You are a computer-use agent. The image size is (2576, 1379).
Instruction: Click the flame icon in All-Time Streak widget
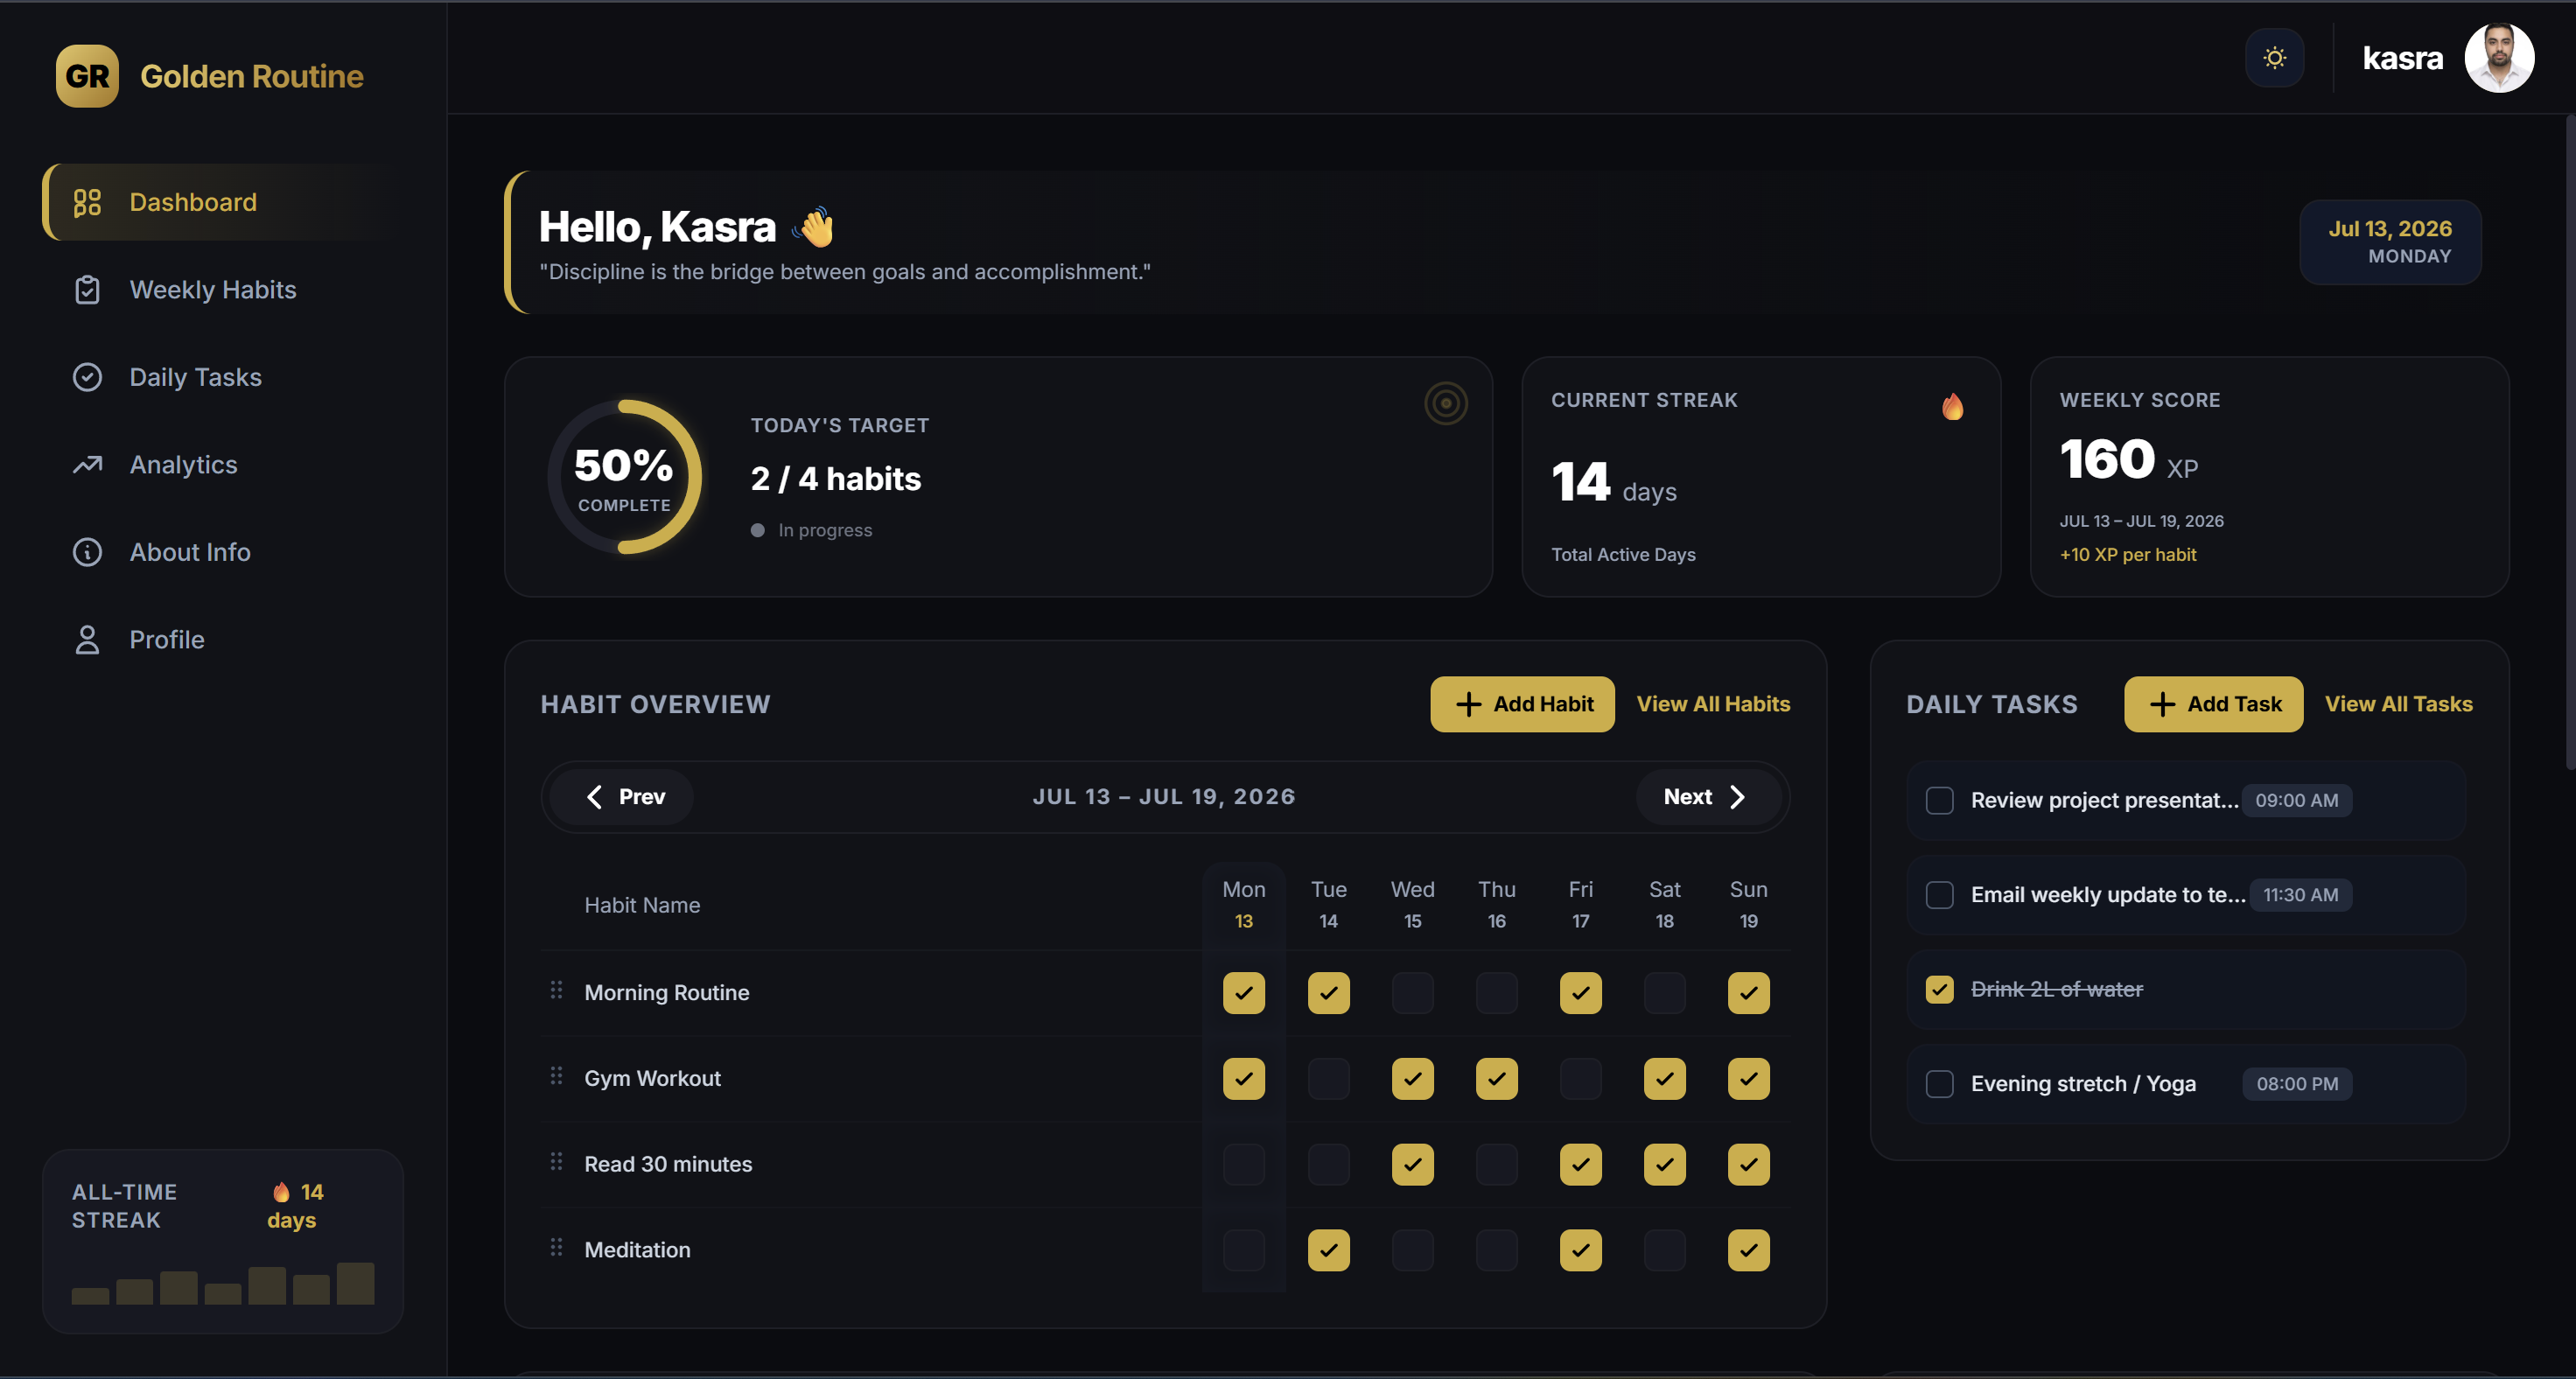(x=281, y=1192)
